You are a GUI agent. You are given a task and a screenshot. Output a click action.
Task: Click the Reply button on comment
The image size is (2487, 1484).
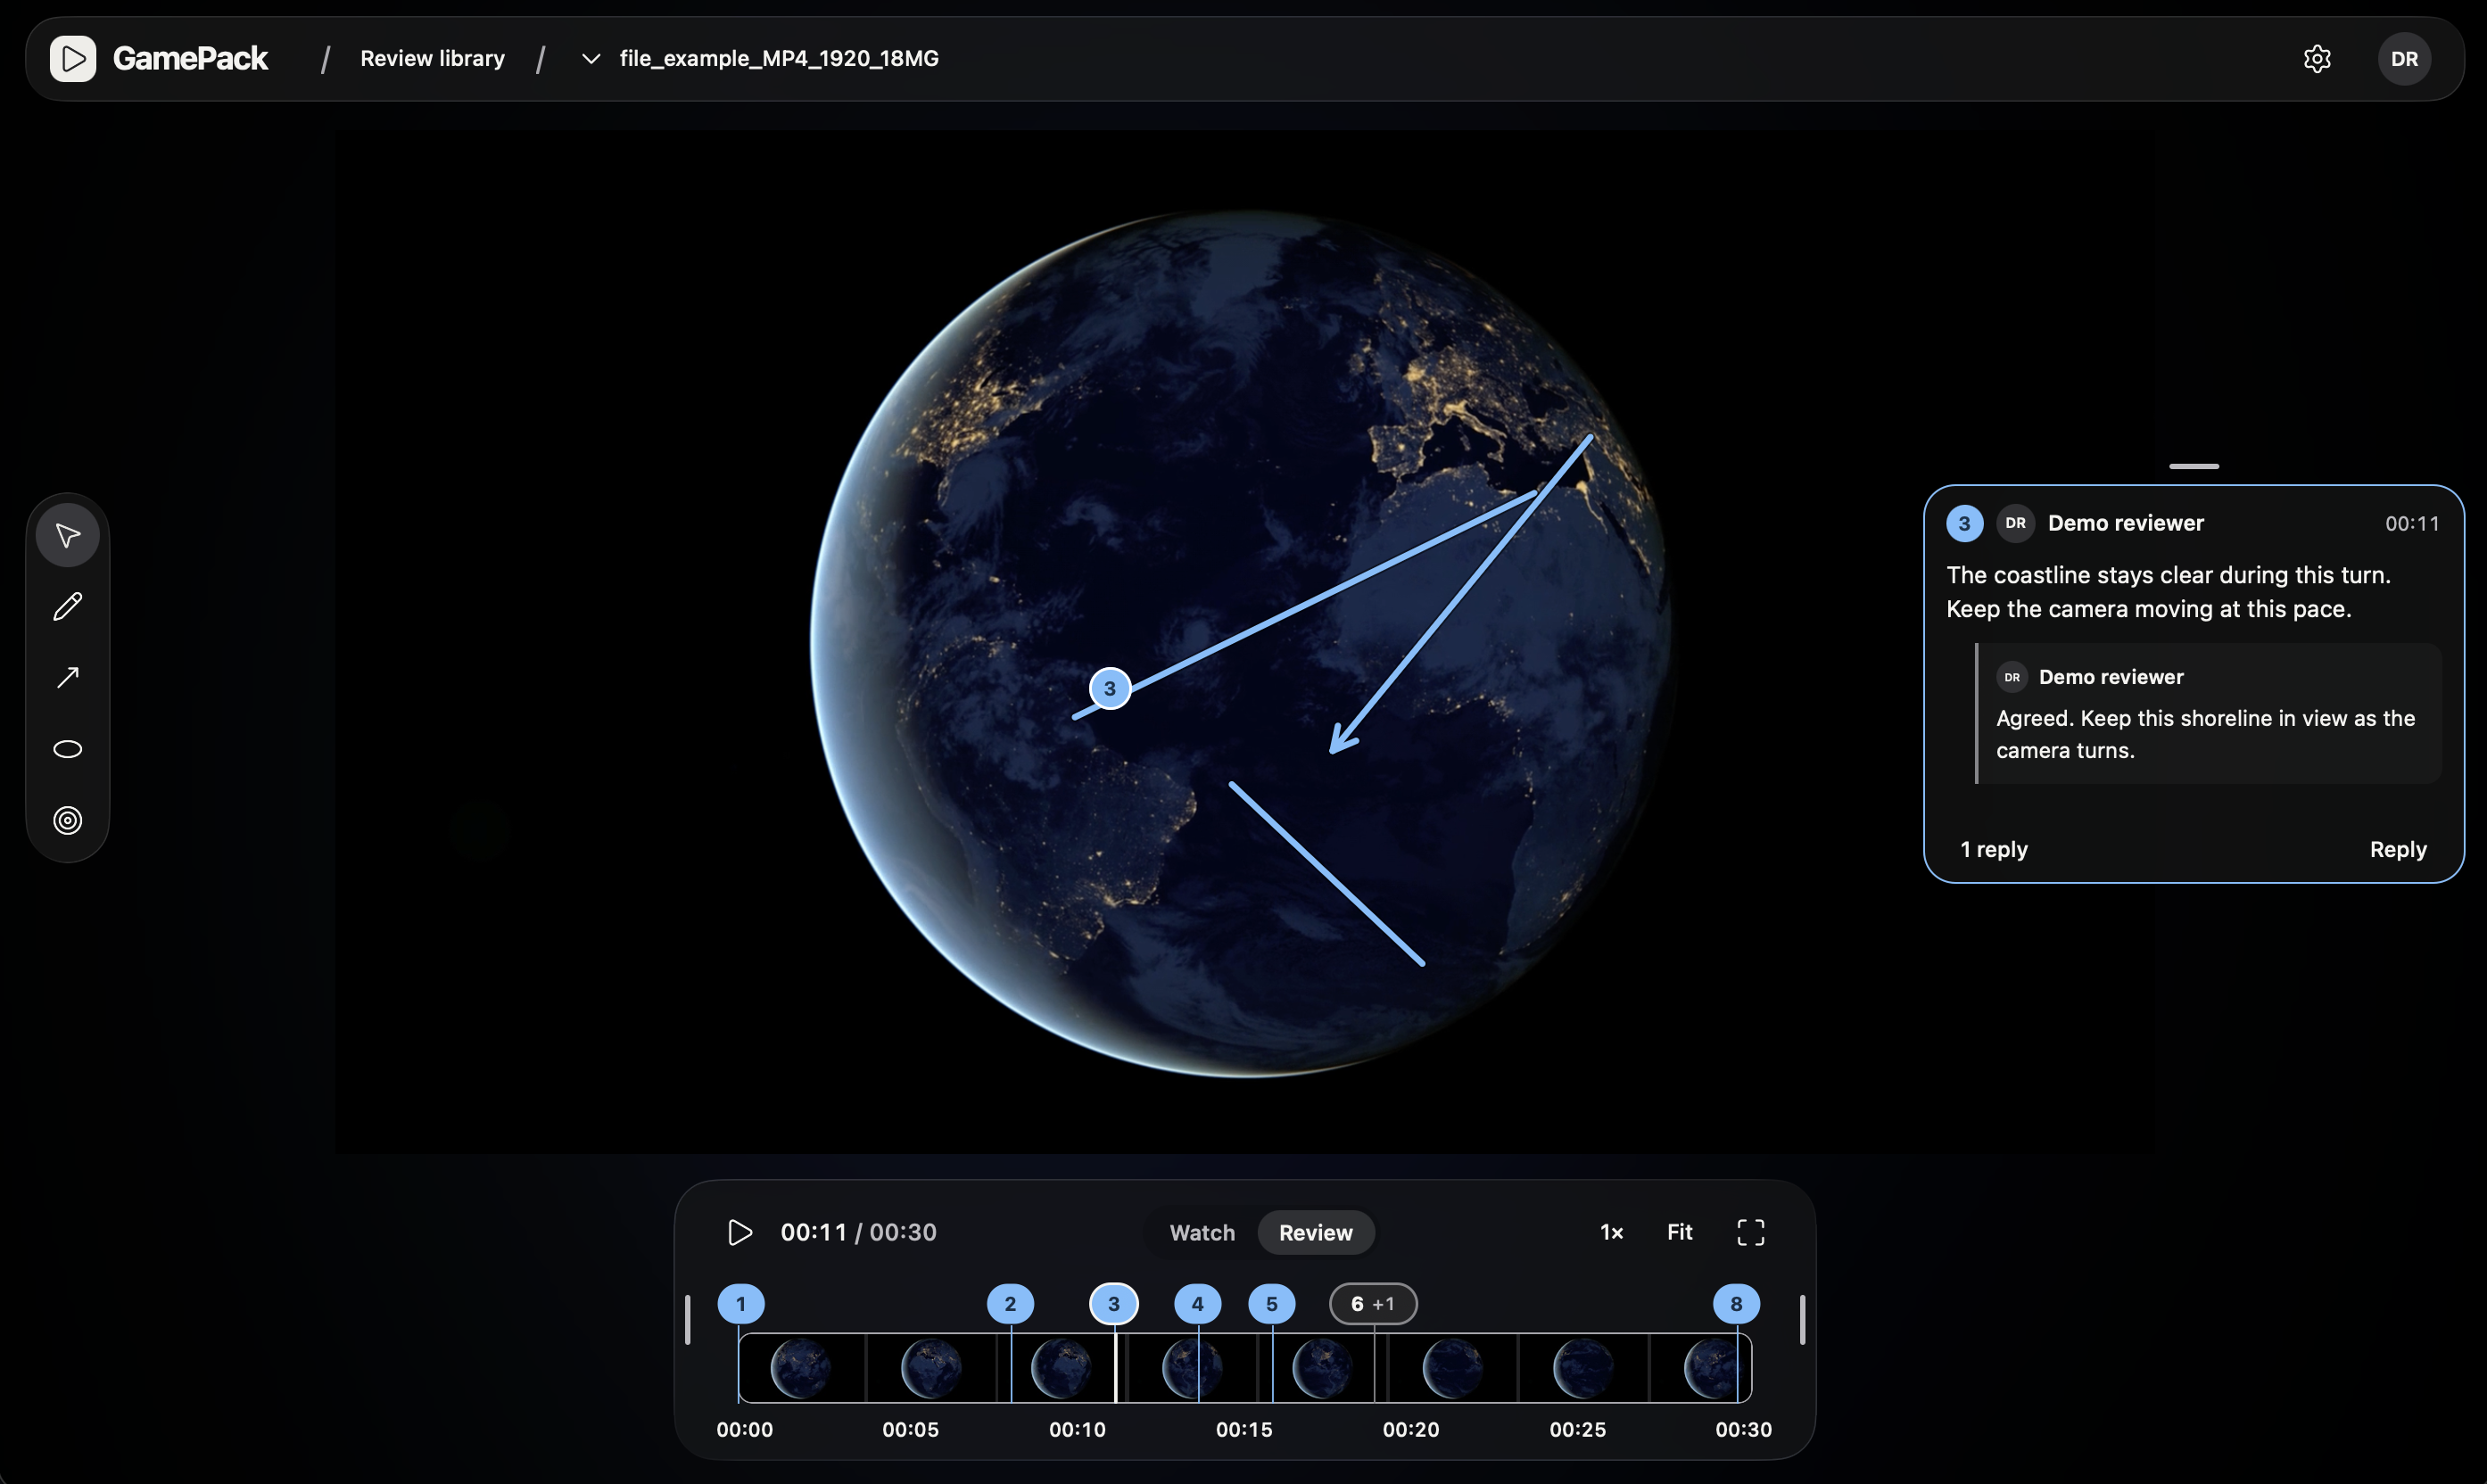point(2397,849)
